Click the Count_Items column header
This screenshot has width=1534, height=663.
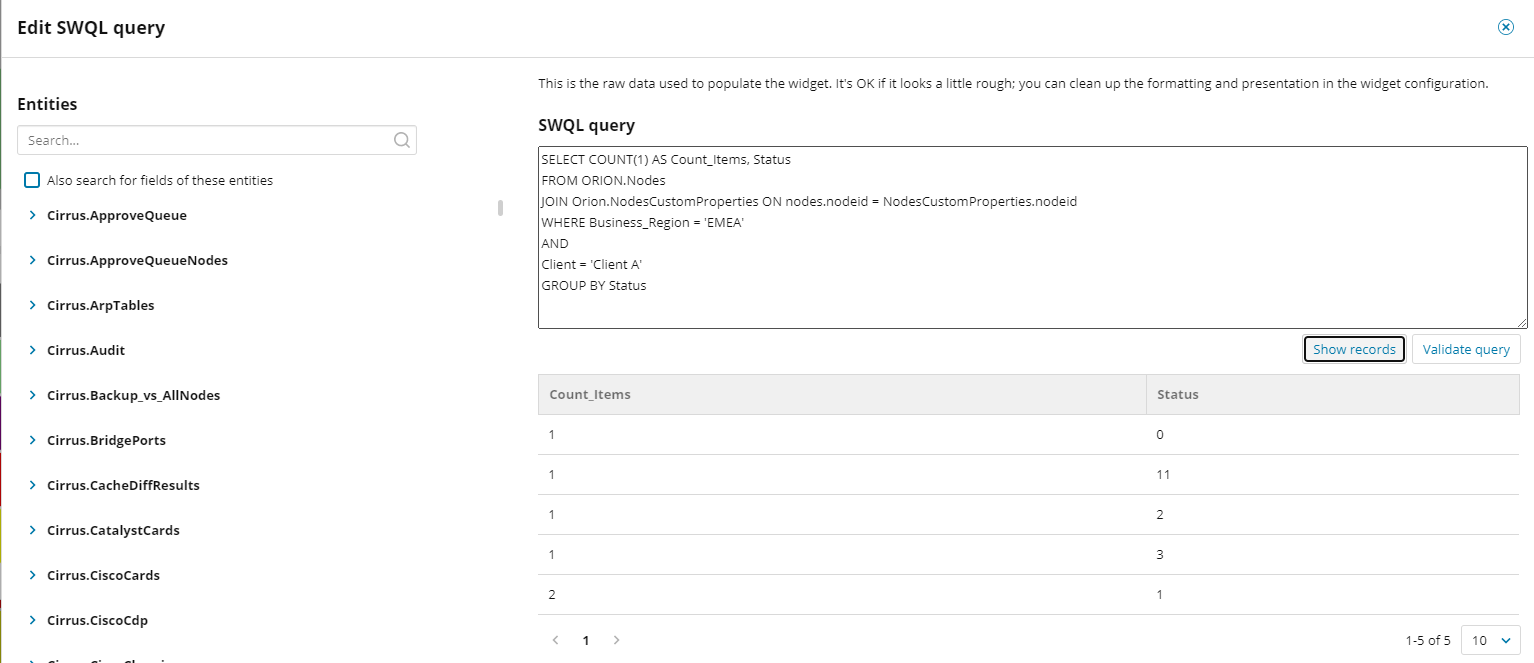coord(590,394)
